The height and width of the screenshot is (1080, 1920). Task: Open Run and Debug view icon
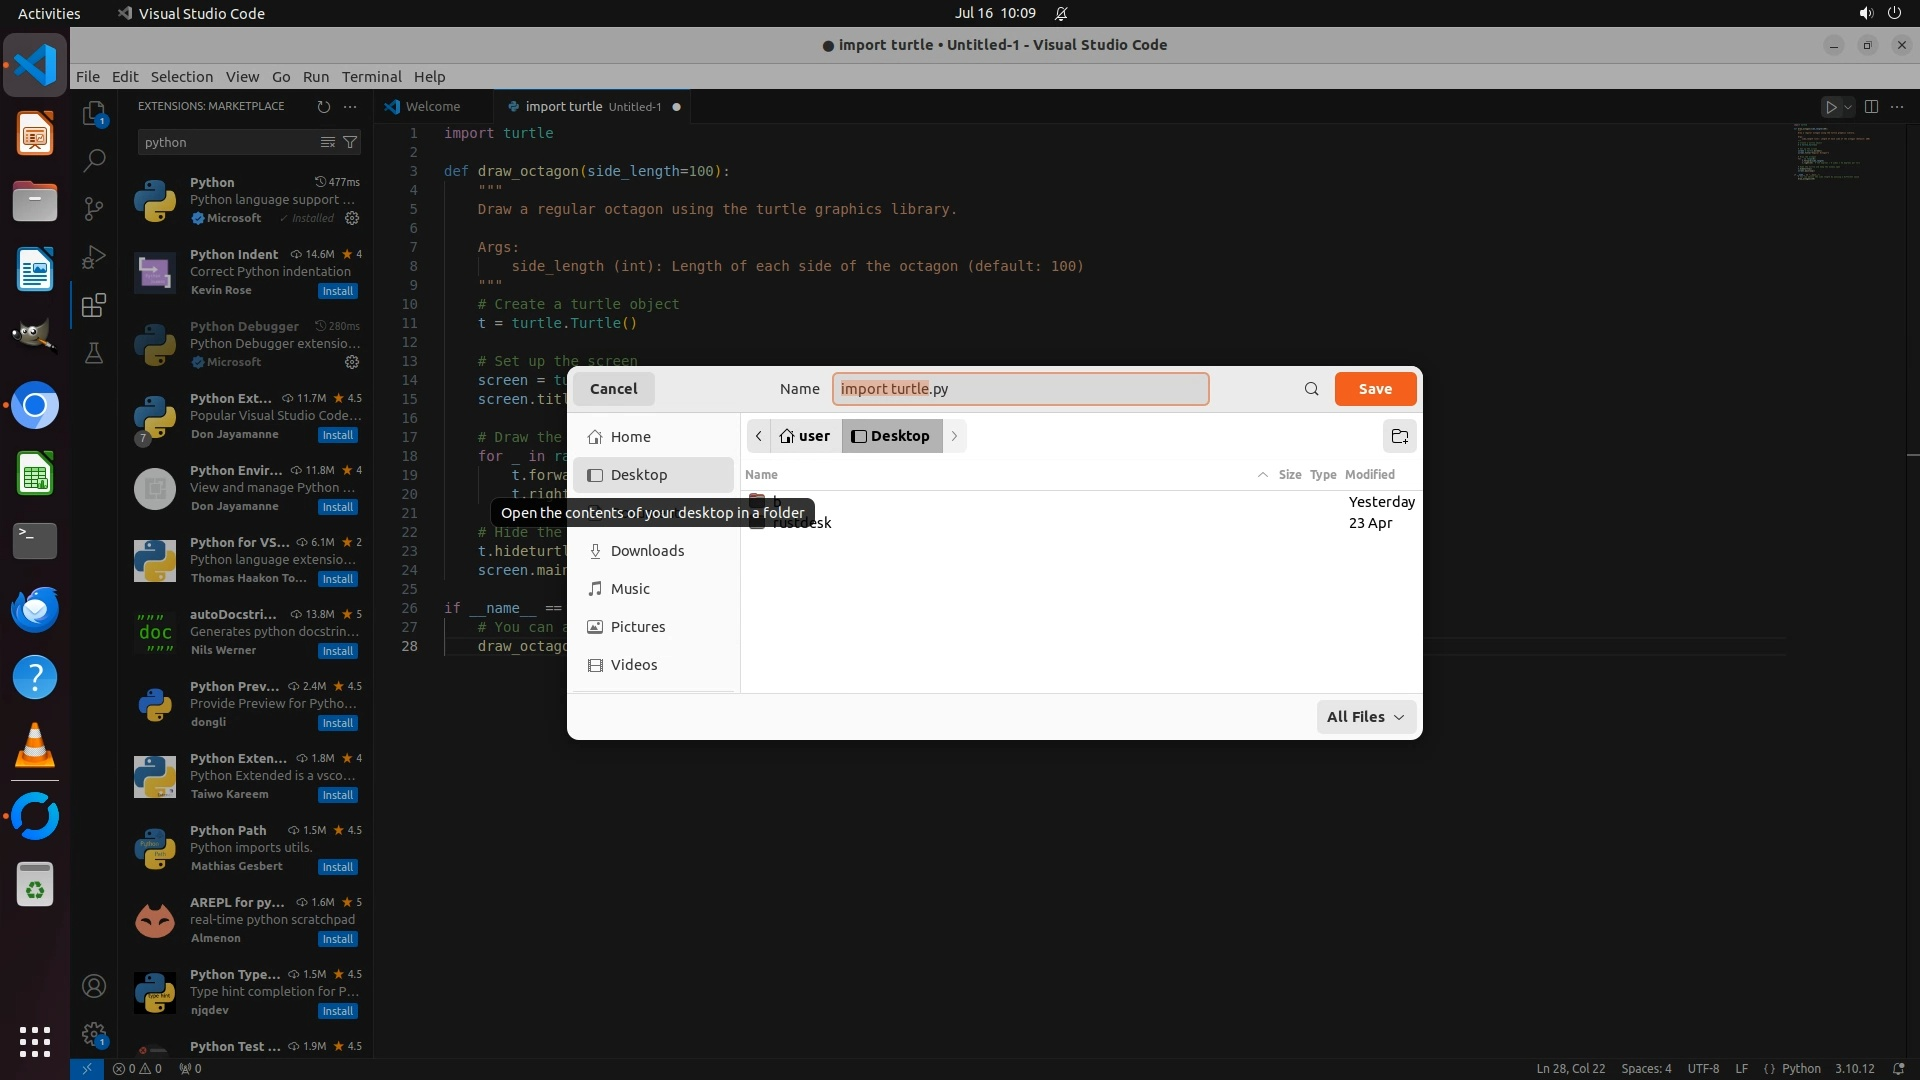click(x=94, y=257)
